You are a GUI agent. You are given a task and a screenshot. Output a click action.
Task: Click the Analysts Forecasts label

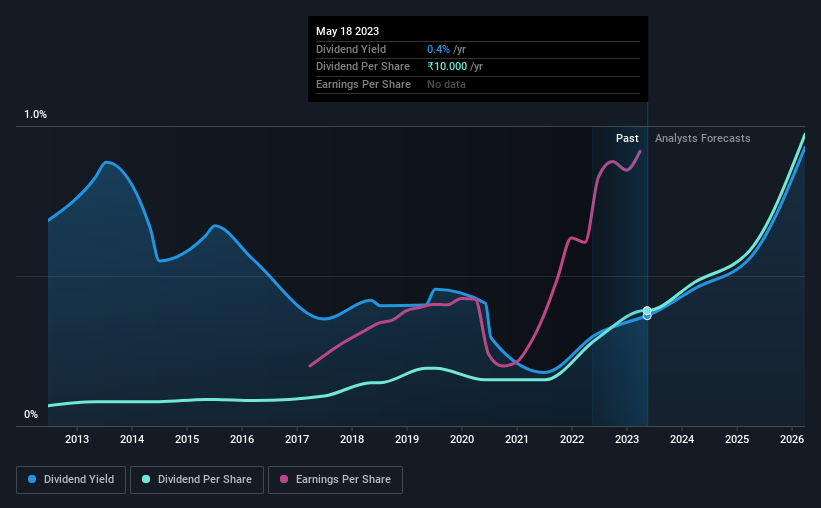coord(703,138)
